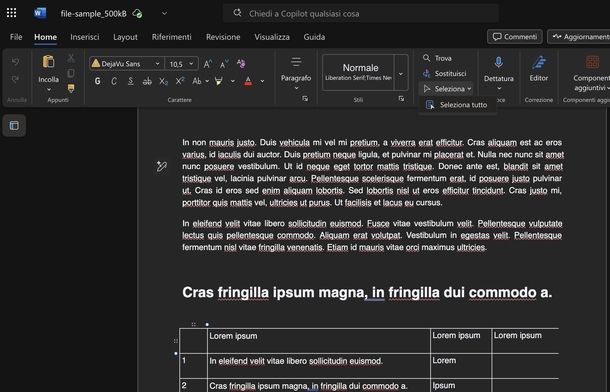
Task: Click the Trova search option
Action: (437, 58)
